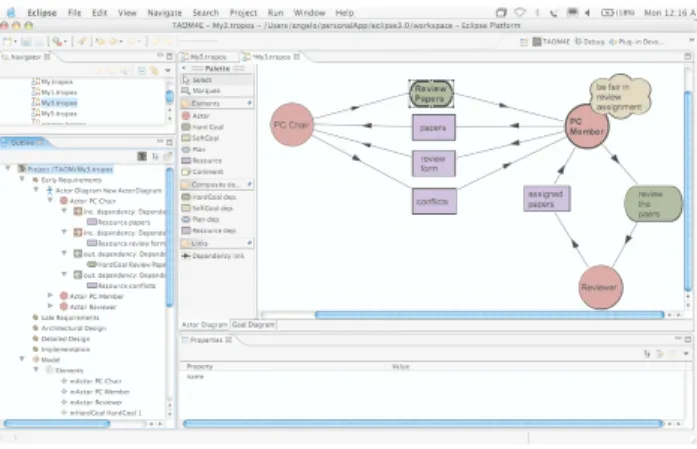The image size is (697, 449).
Task: Select the Dependency link tool
Action: (216, 256)
